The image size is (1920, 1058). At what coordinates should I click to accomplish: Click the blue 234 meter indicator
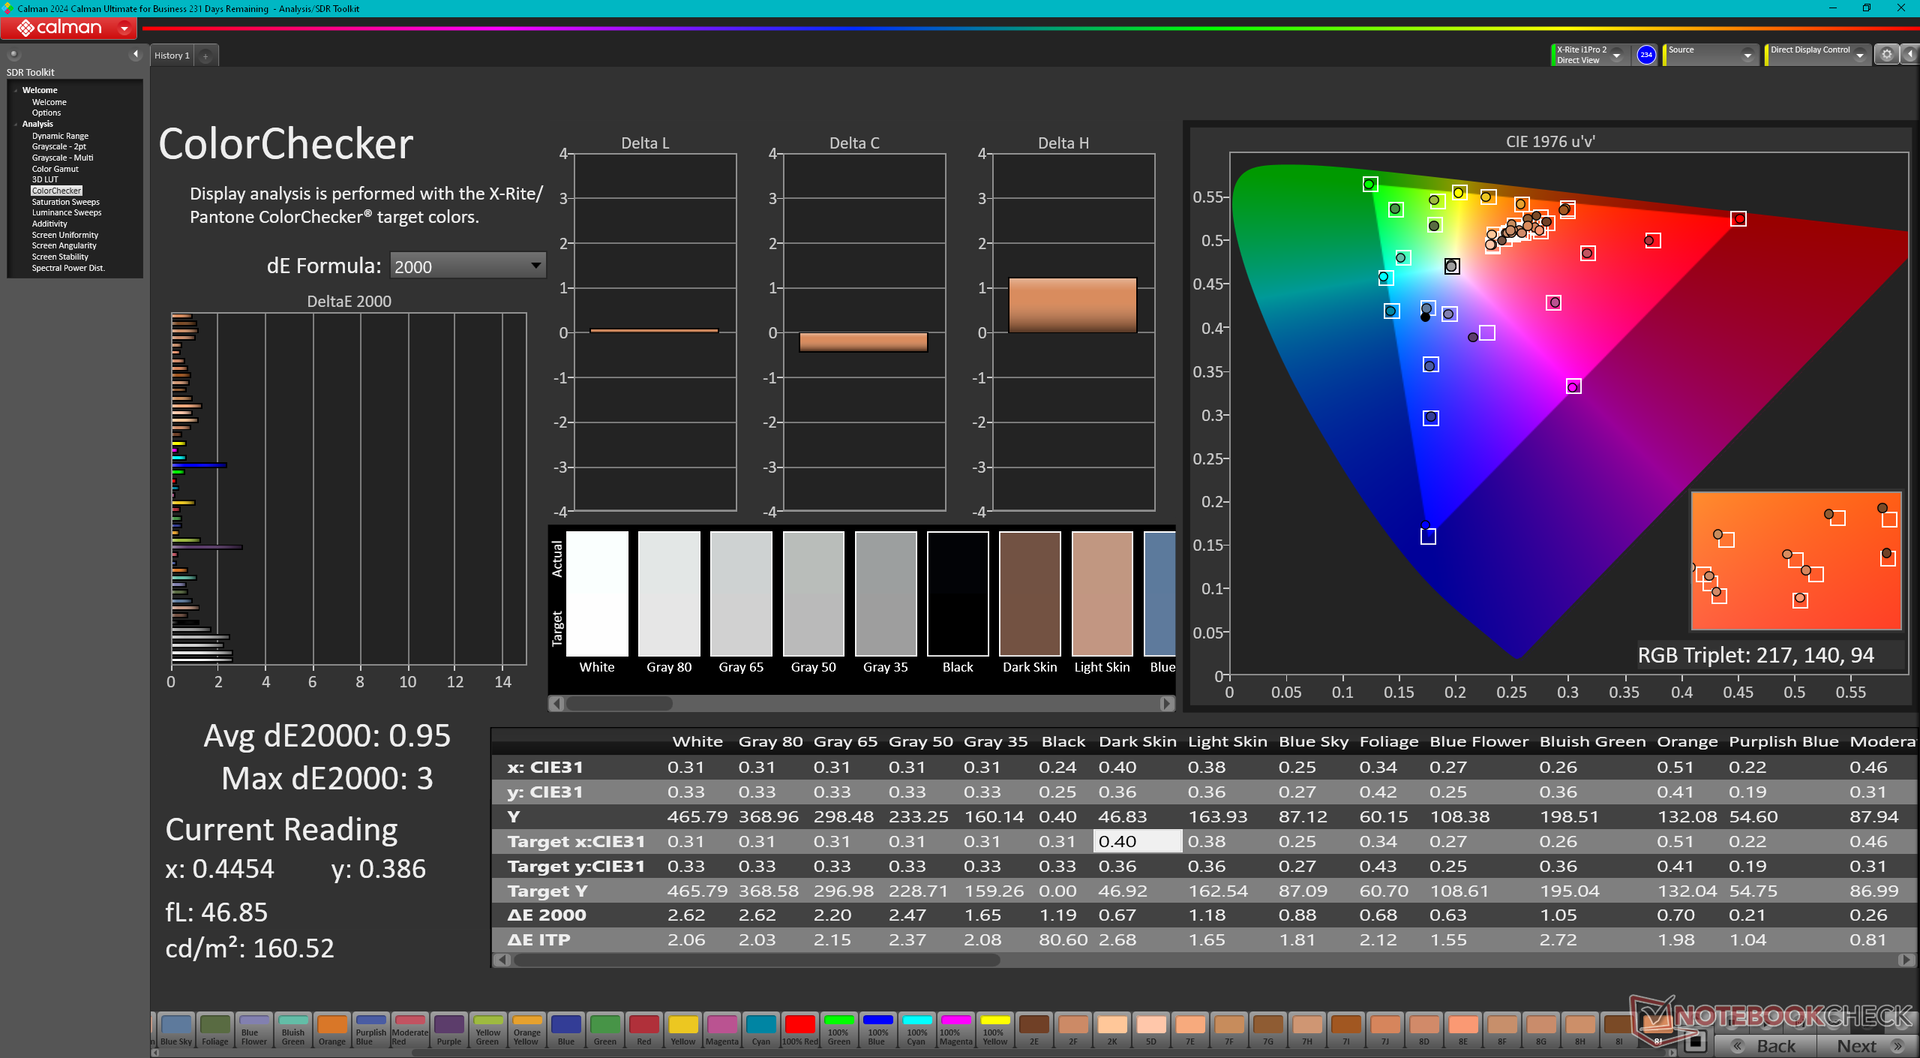1646,55
